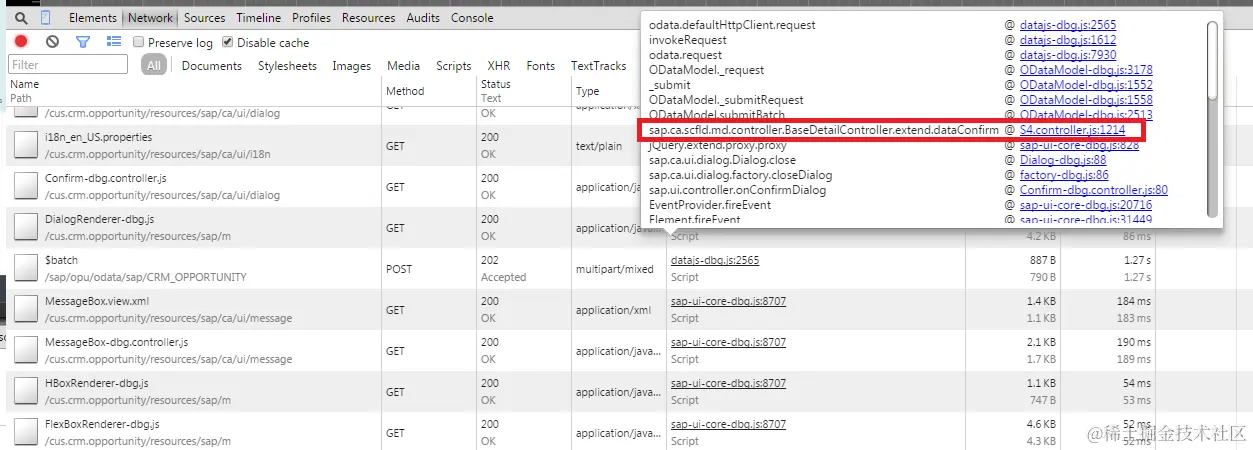The height and width of the screenshot is (450, 1253).
Task: Open ODataModel-dbg.js:1552 stack trace link
Action: [x=1086, y=85]
